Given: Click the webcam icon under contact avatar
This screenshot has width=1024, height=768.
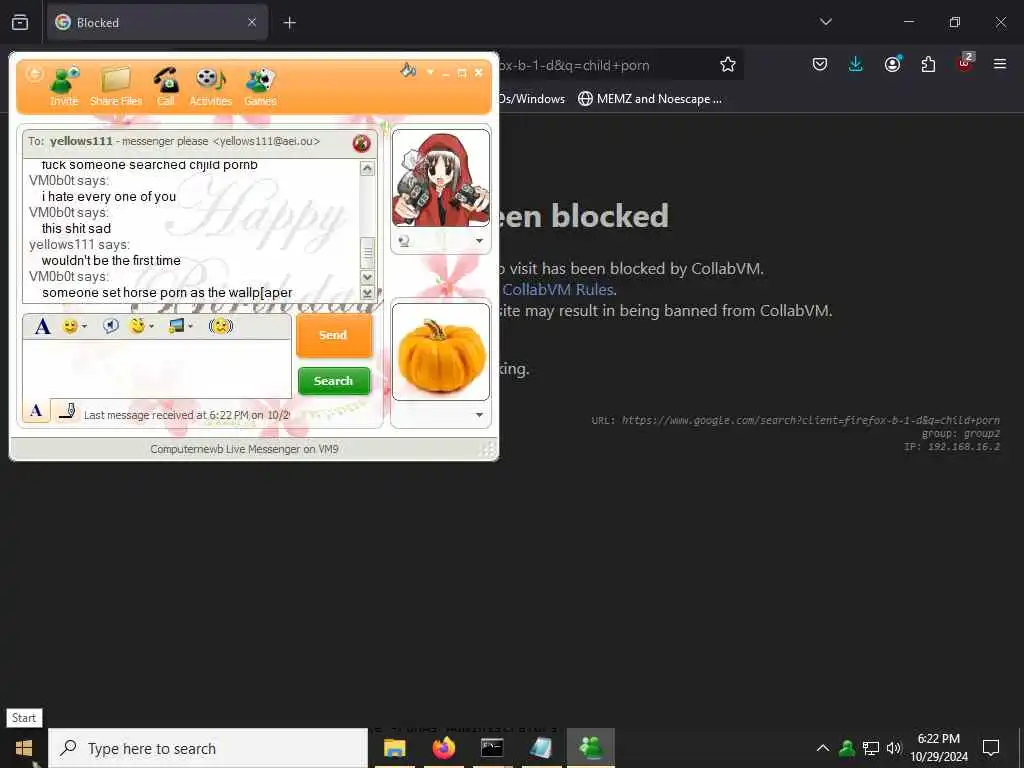Looking at the screenshot, I should point(404,241).
